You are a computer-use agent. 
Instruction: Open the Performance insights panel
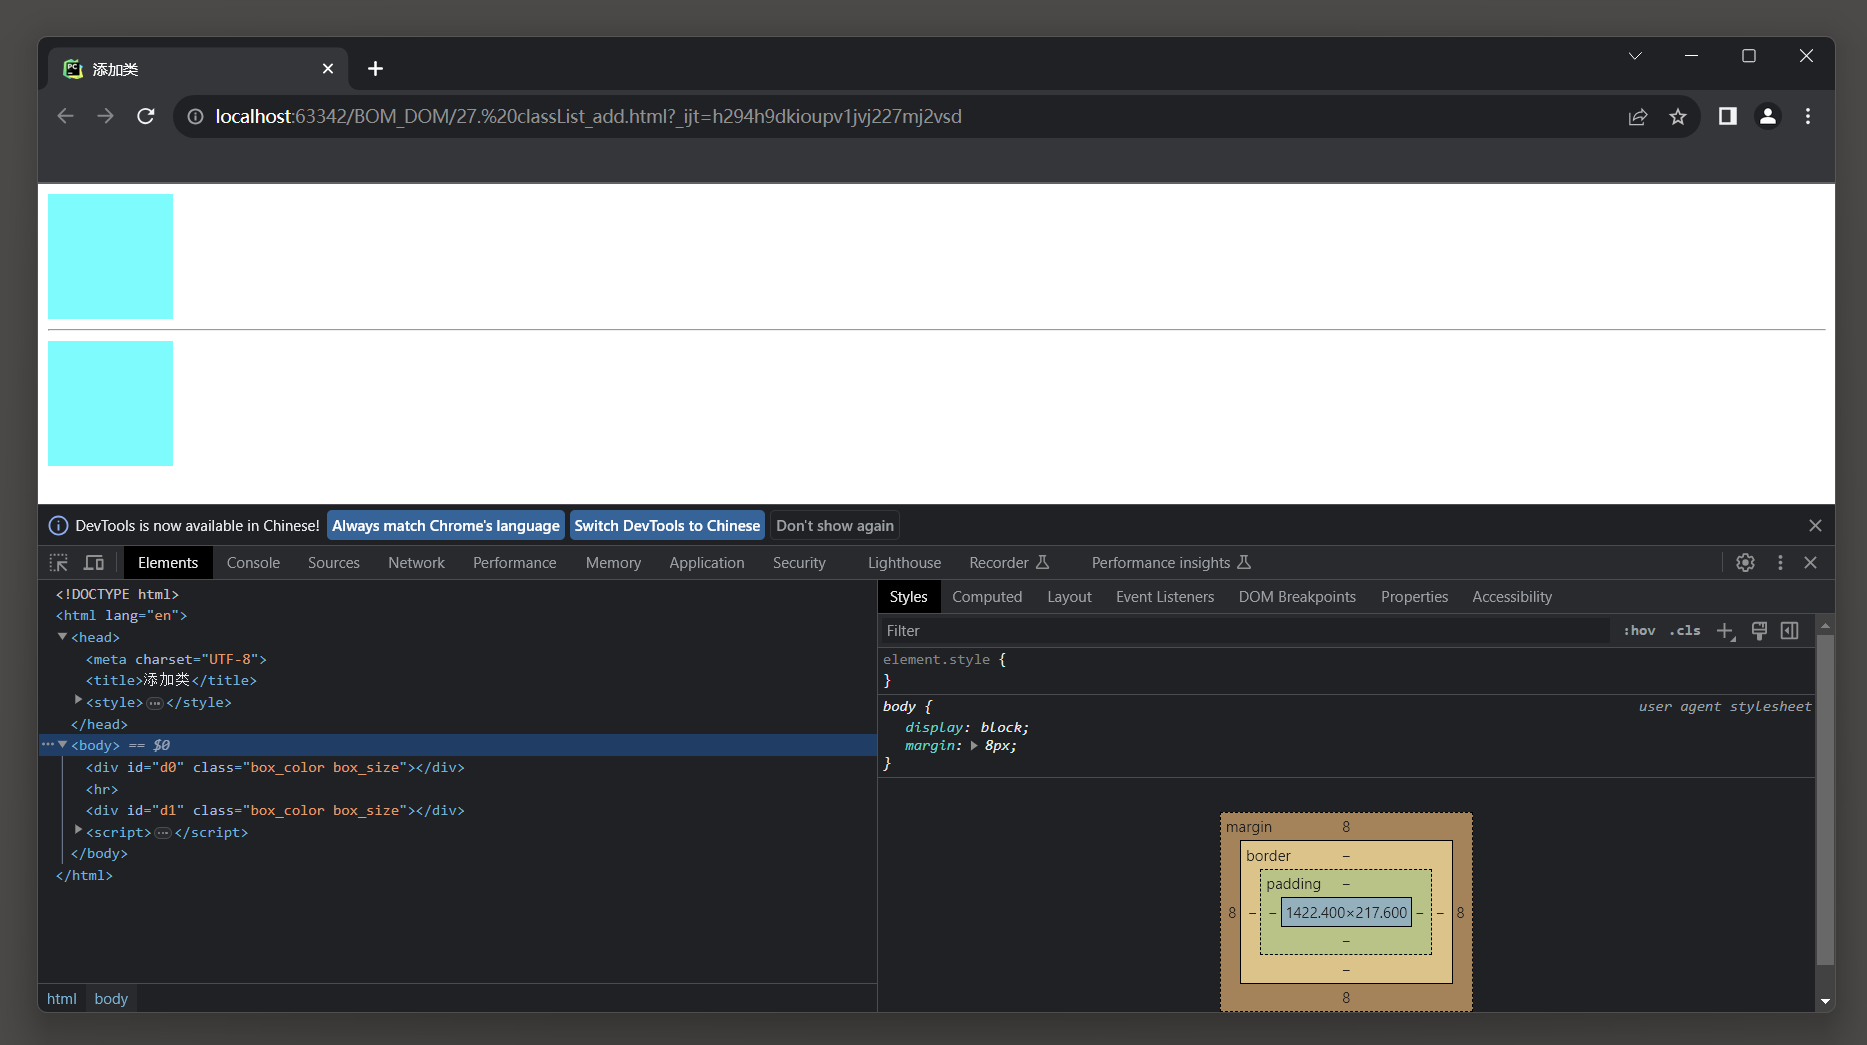coord(1171,563)
